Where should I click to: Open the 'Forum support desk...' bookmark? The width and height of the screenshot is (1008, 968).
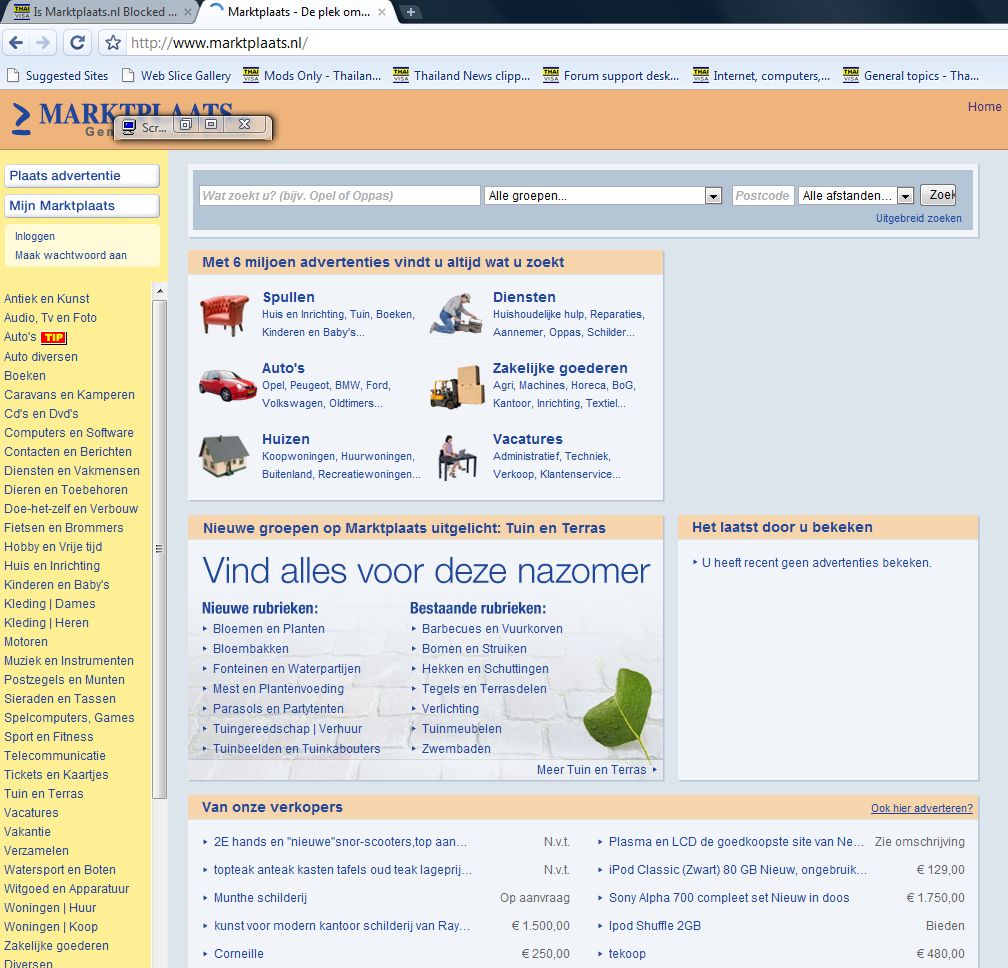click(x=611, y=76)
